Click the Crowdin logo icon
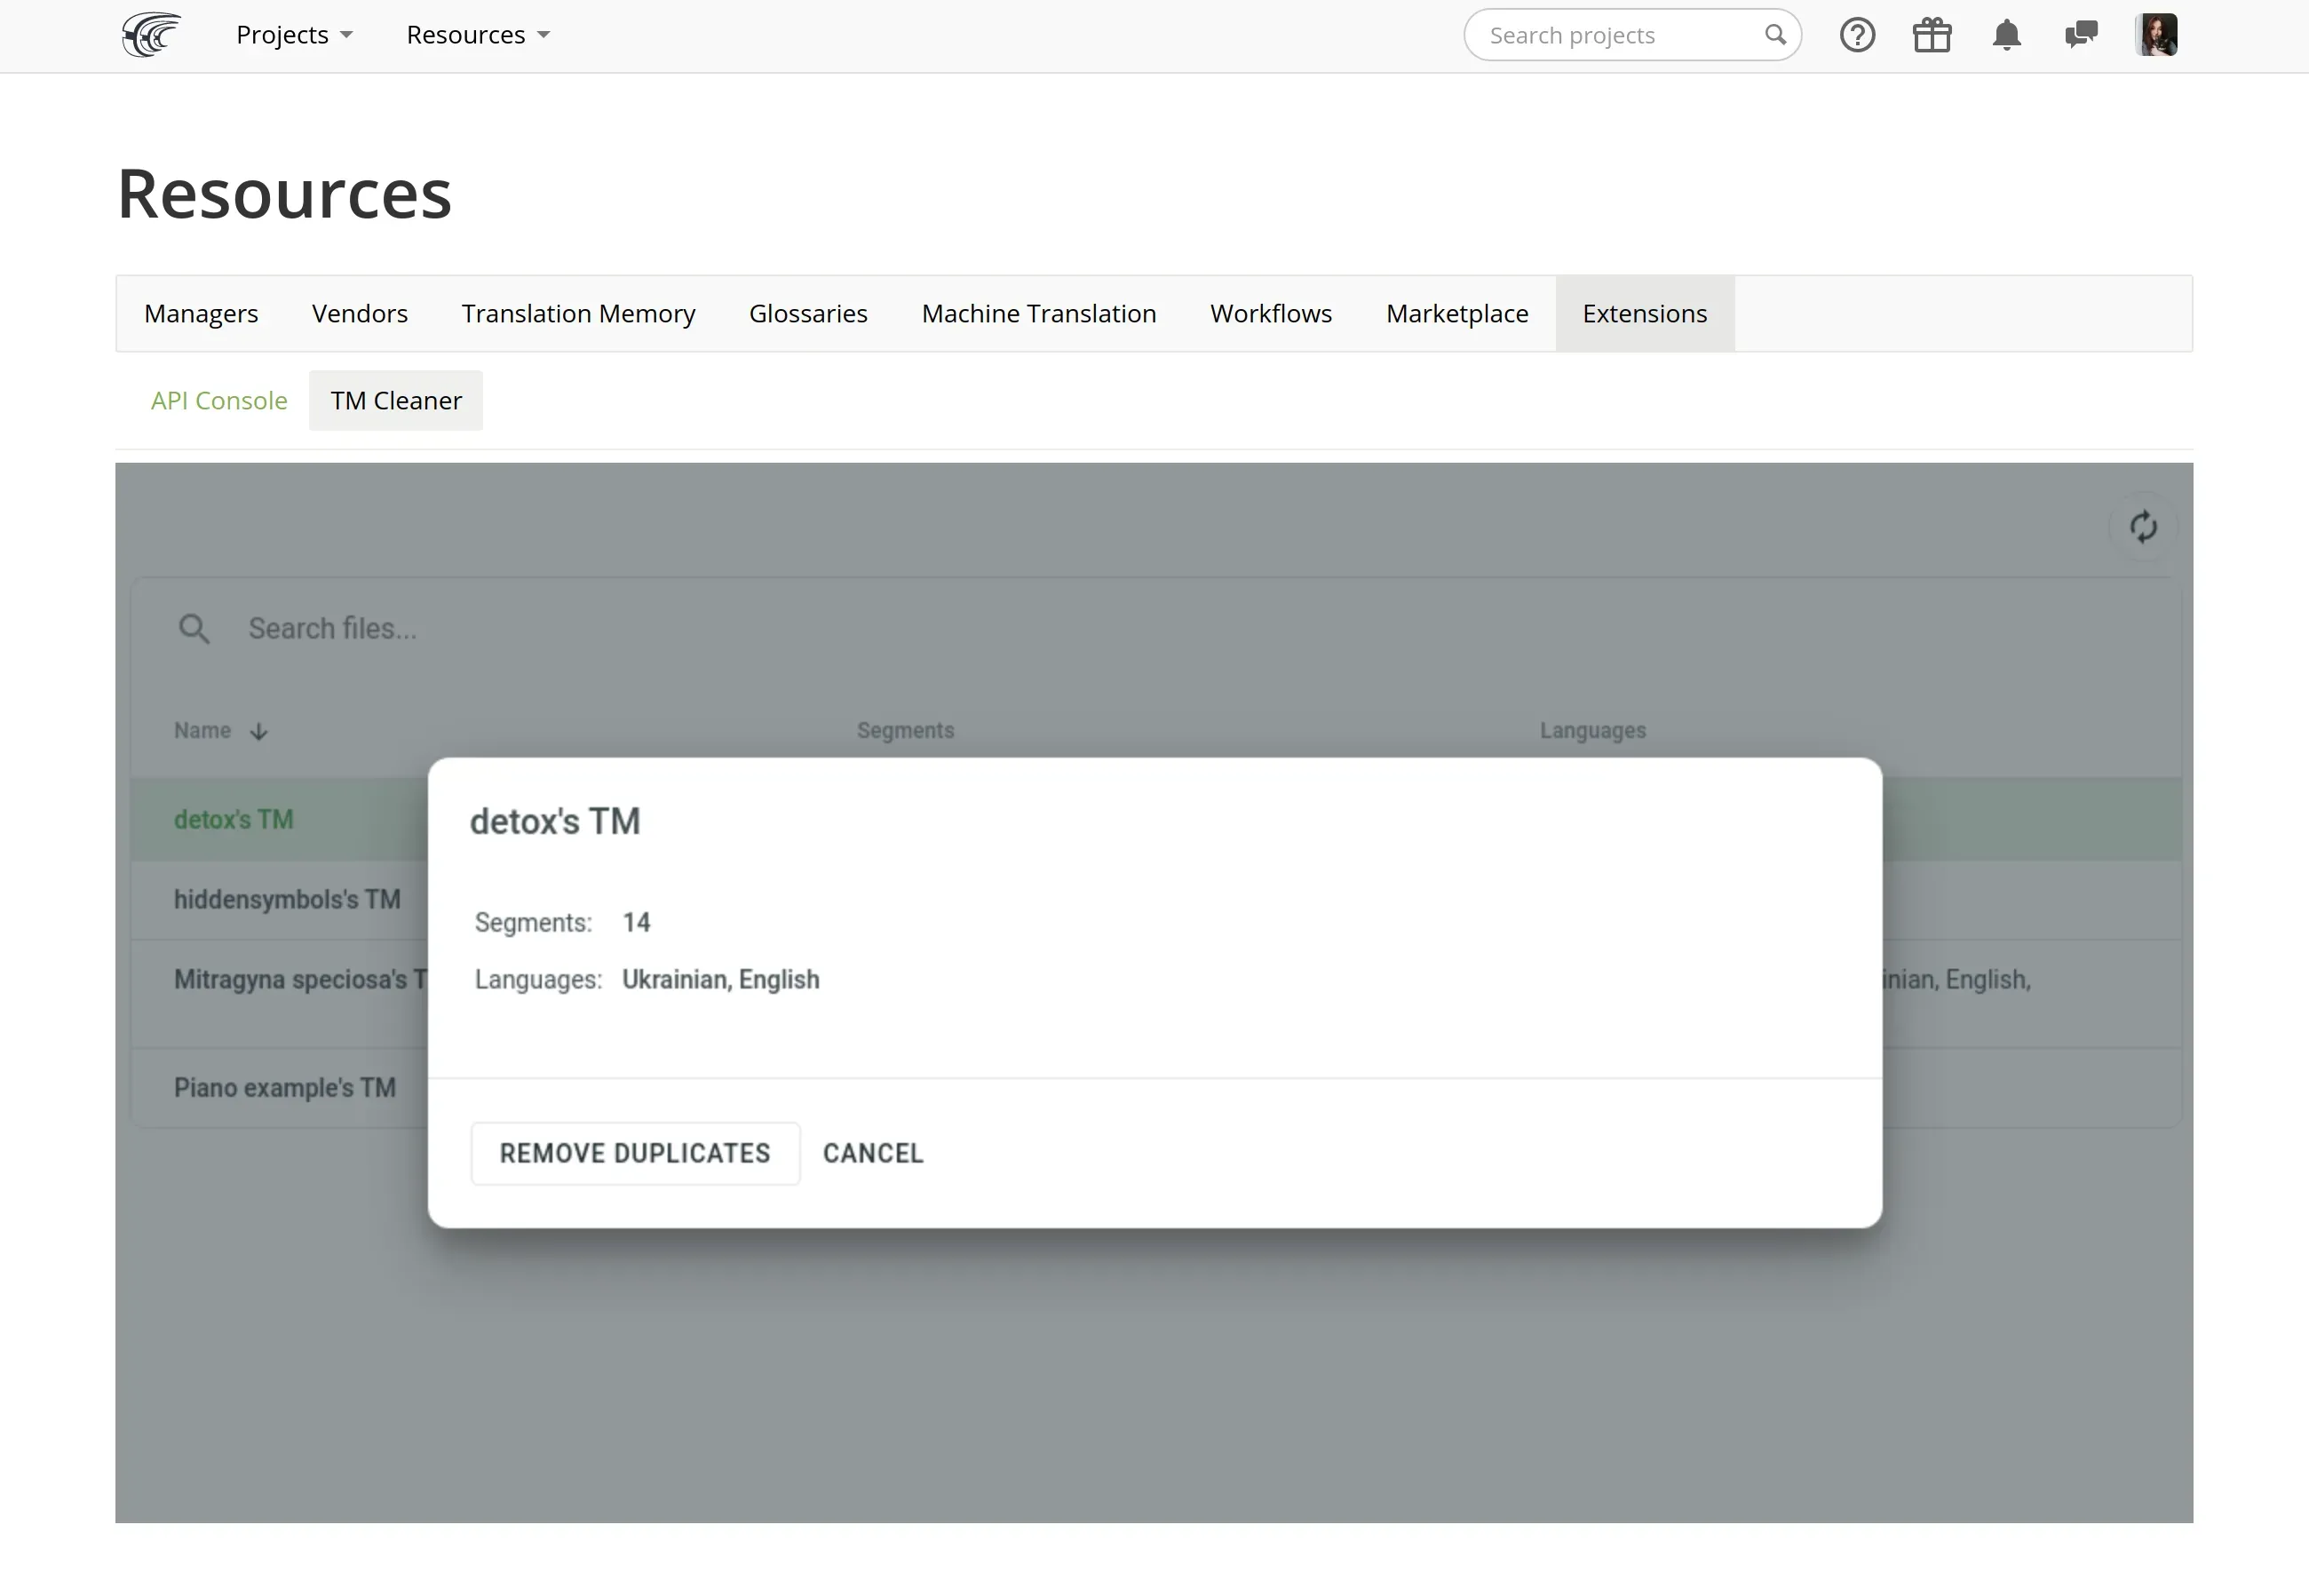The width and height of the screenshot is (2309, 1596). (x=151, y=35)
